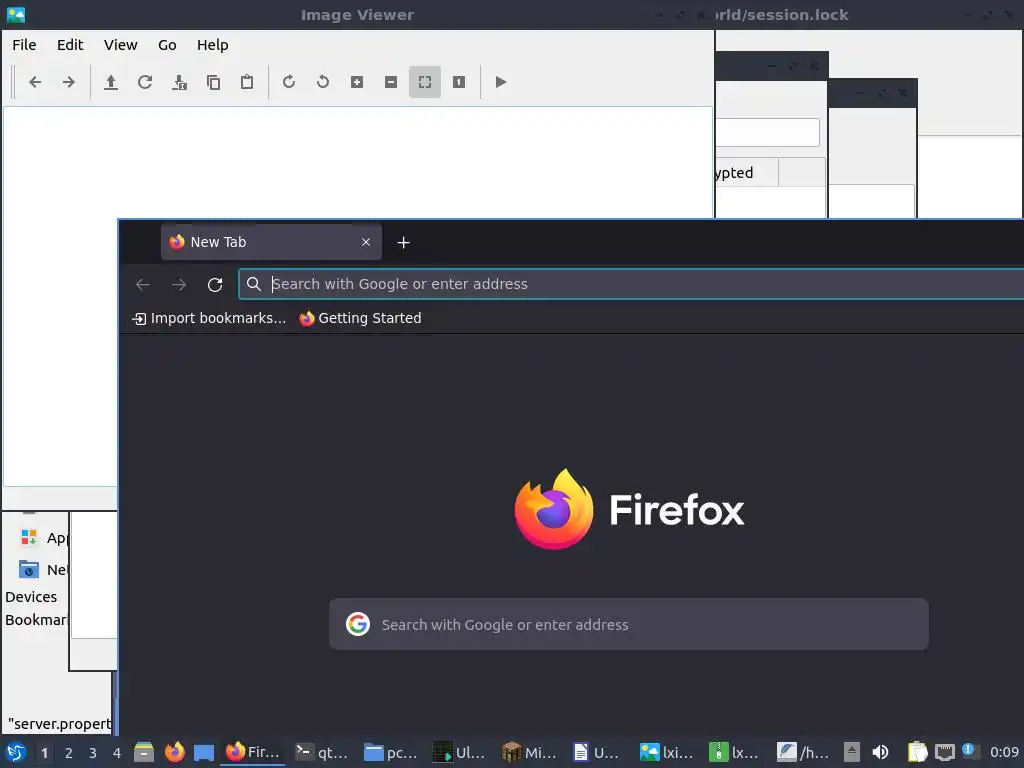Click the Network folder icon in file manager sidebar
Image resolution: width=1024 pixels, height=768 pixels.
tap(29, 569)
